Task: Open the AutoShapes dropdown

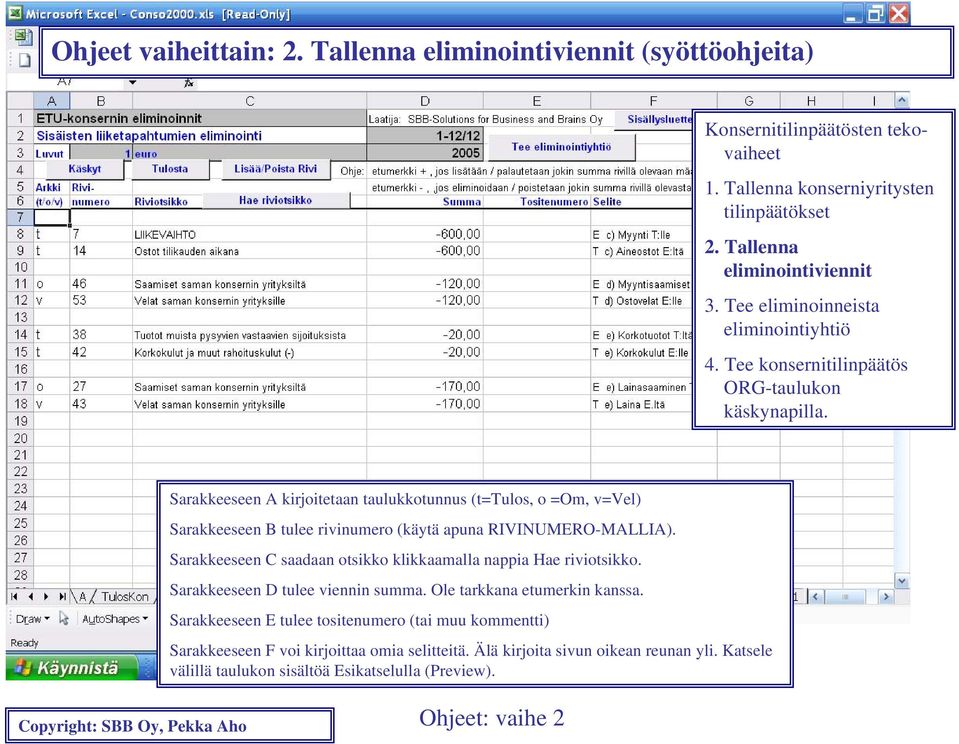Action: click(x=115, y=619)
